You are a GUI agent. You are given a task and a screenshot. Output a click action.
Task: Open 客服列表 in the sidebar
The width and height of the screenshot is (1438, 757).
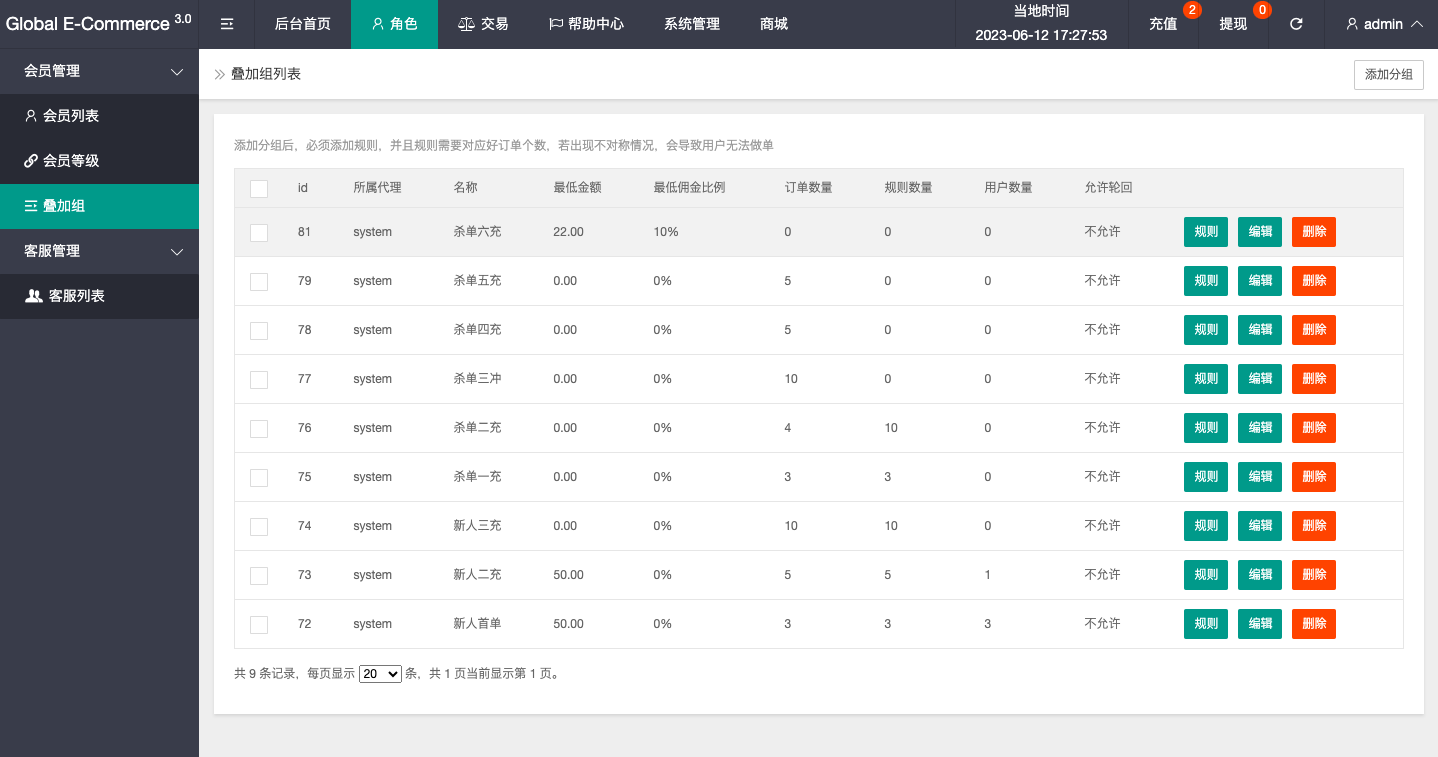click(76, 296)
